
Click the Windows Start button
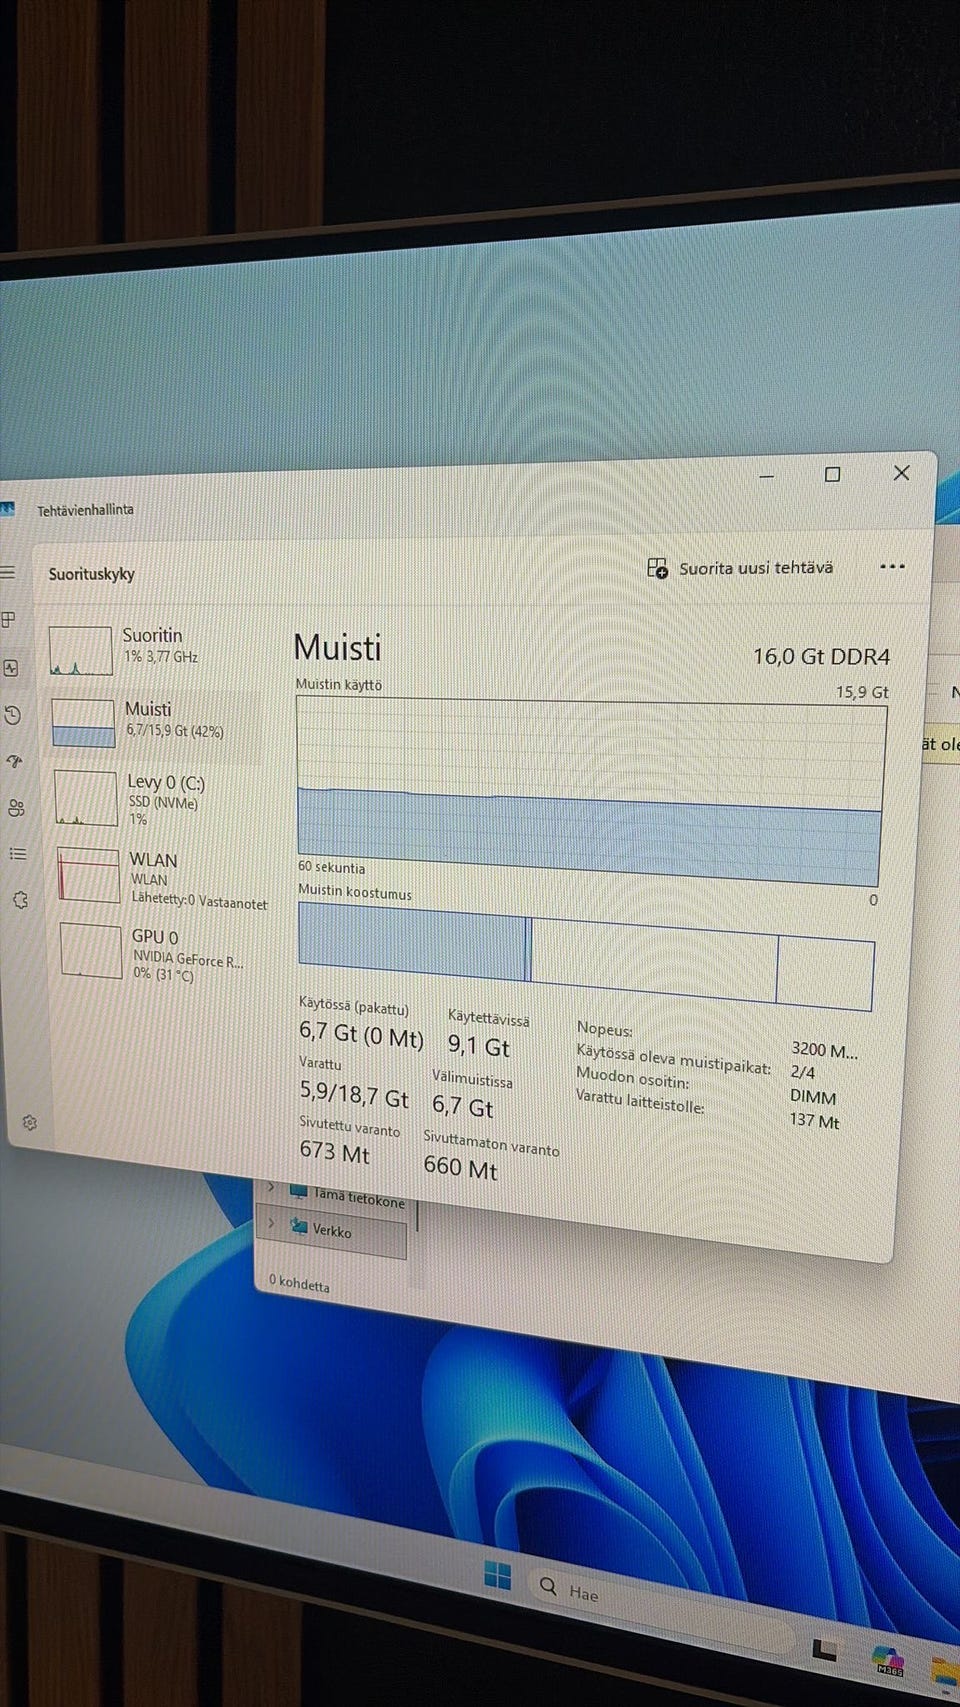tap(497, 1576)
